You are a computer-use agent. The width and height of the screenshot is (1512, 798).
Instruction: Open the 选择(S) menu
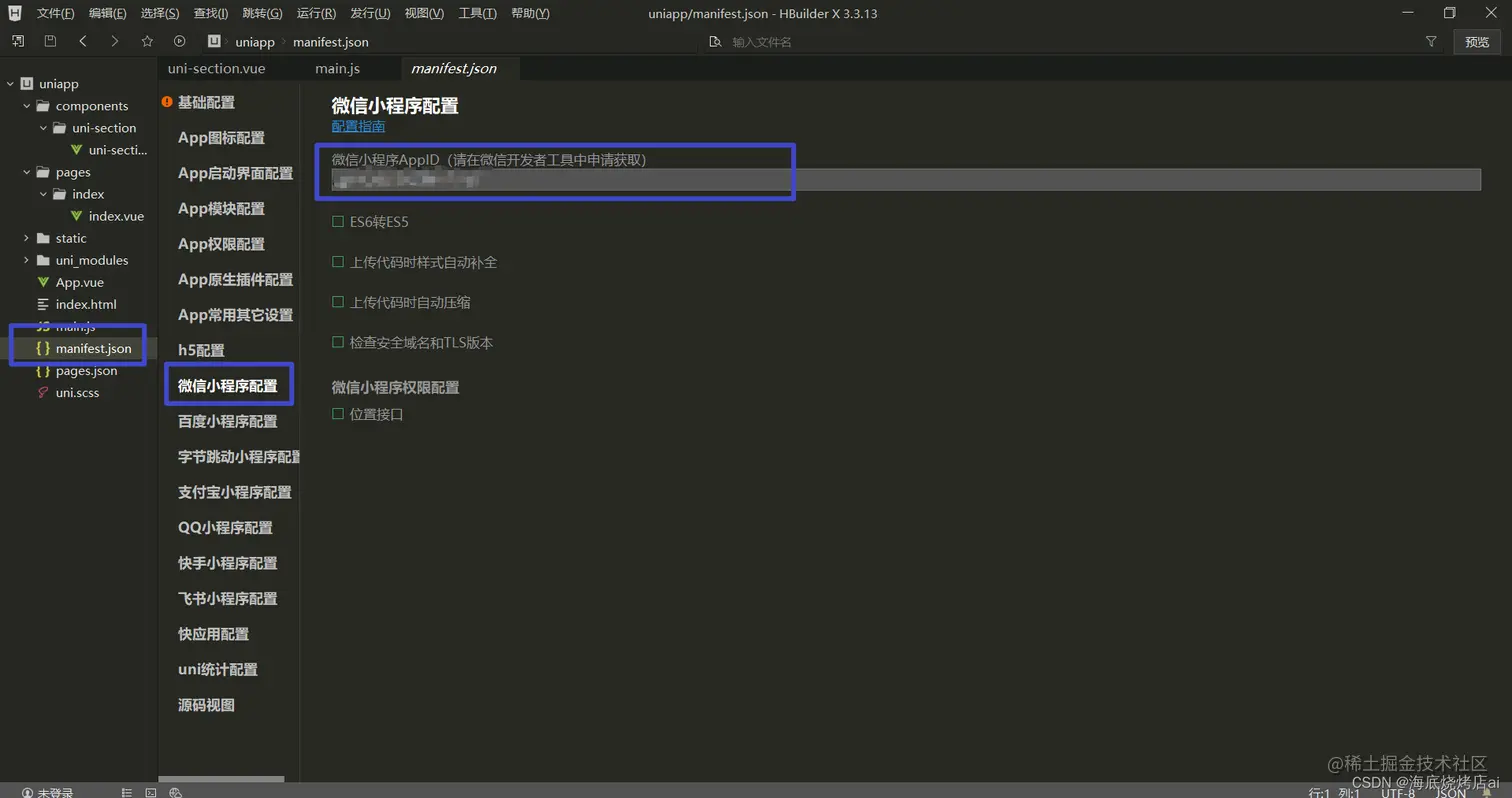(160, 13)
